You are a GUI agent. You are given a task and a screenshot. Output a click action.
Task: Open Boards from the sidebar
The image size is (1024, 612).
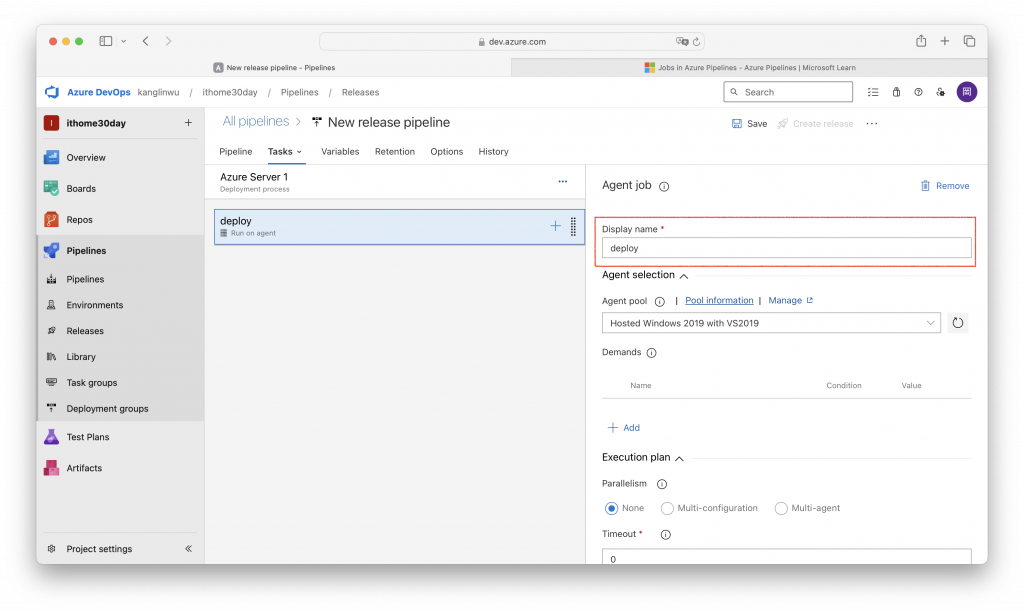(x=81, y=189)
